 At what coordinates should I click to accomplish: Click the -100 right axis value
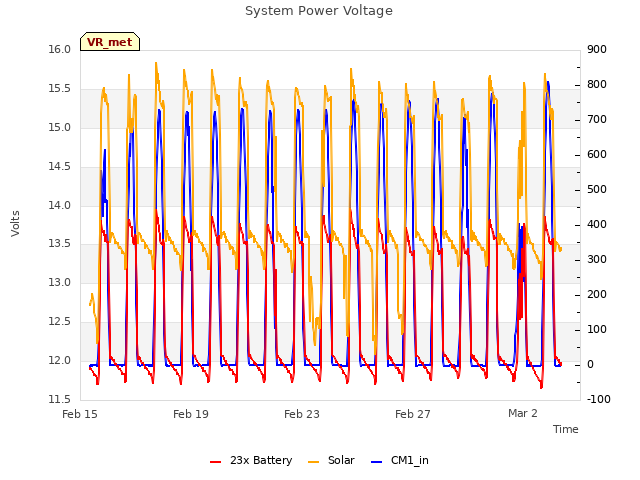599,399
